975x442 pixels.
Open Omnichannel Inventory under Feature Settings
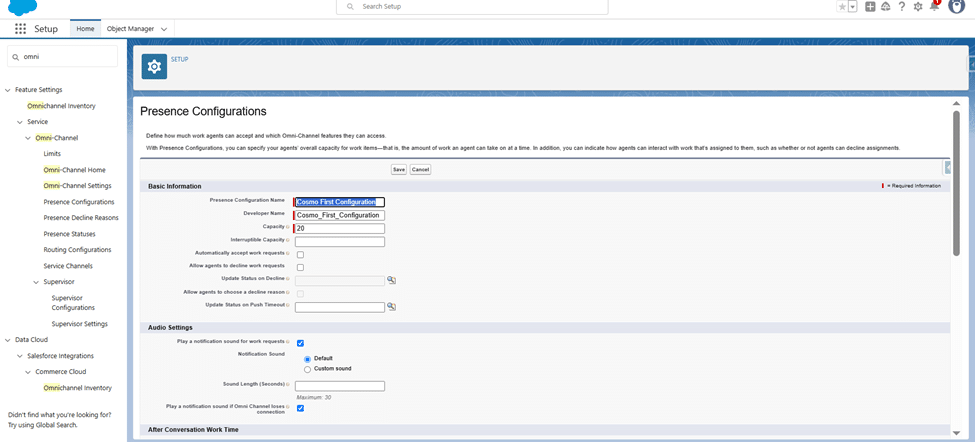[62, 106]
